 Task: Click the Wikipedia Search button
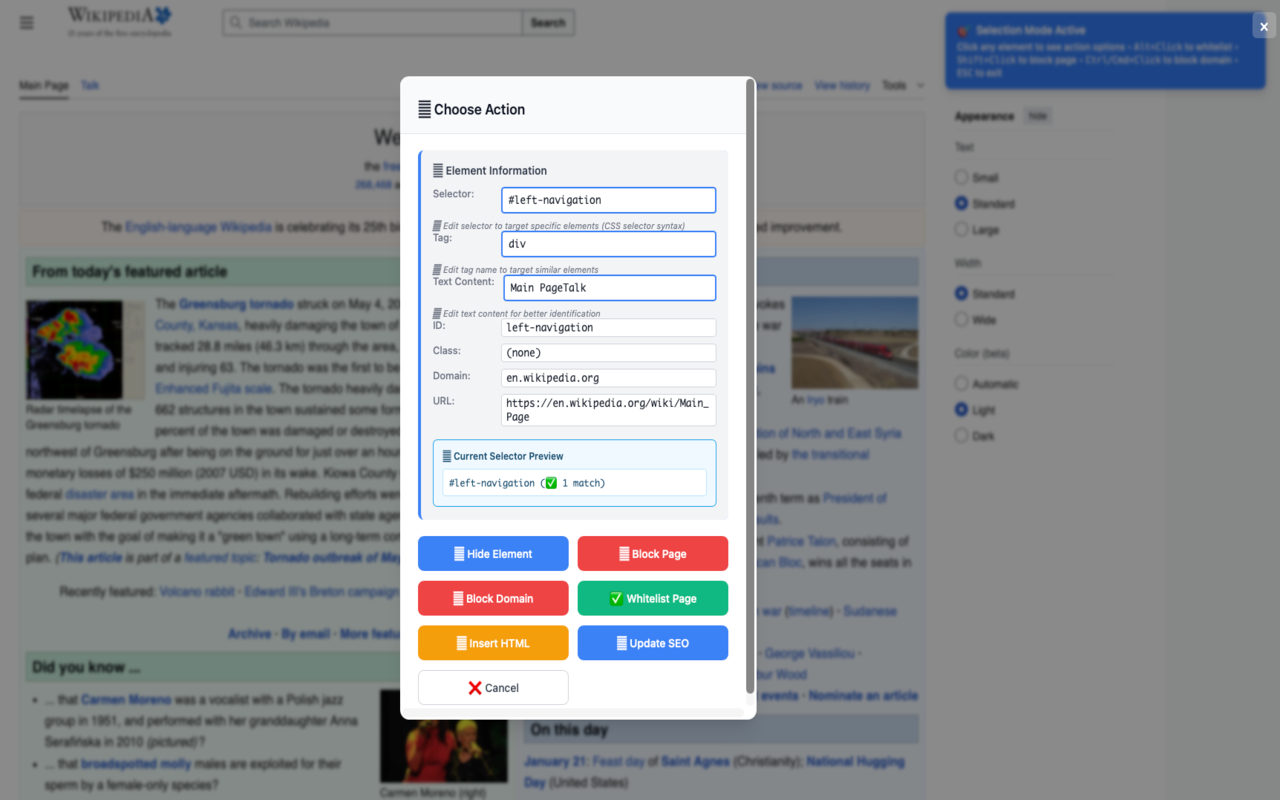[548, 22]
